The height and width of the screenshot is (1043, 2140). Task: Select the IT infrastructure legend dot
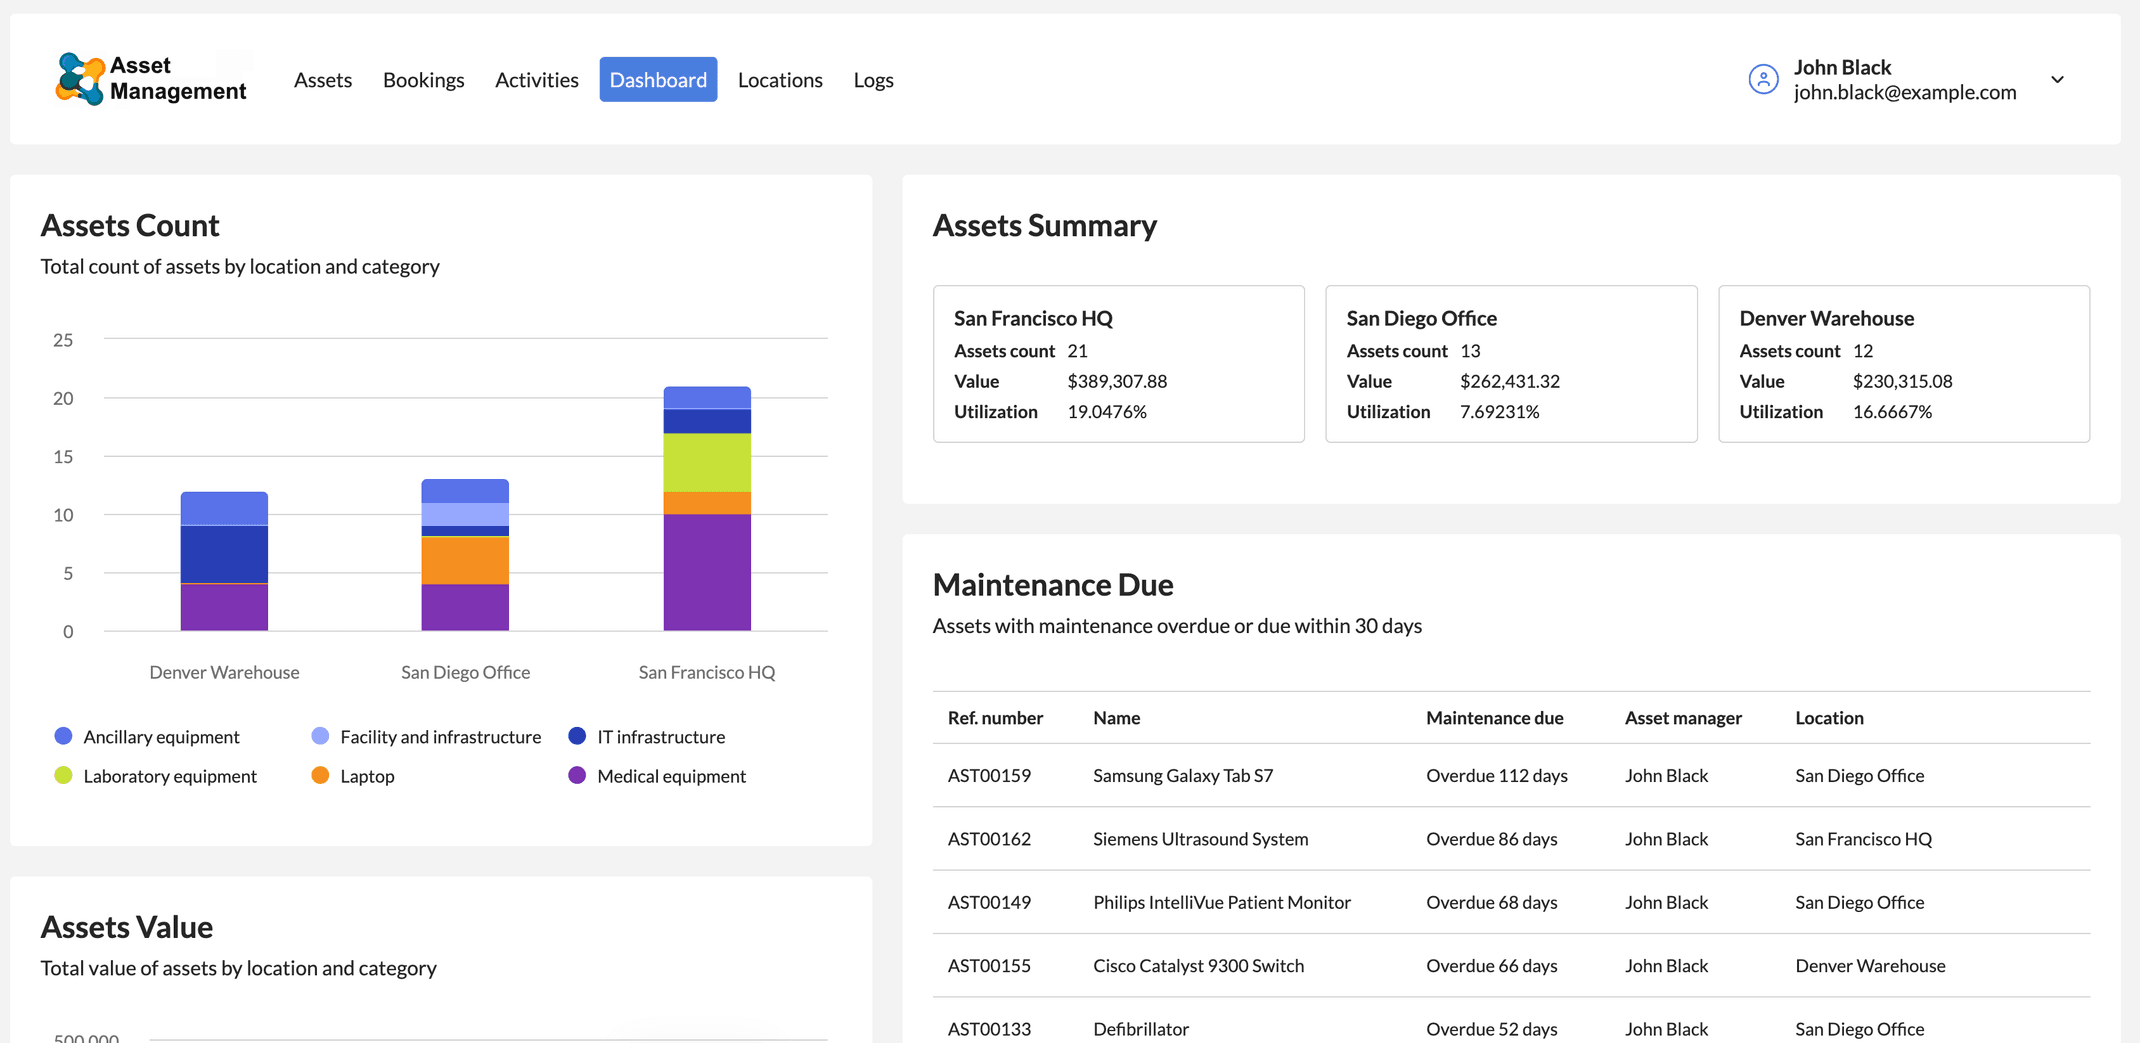577,736
